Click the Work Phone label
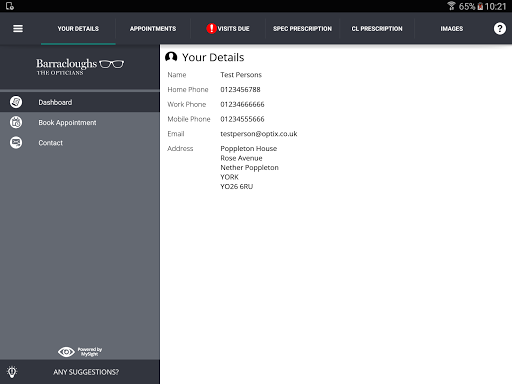Viewport: 512px width, 384px height. [x=187, y=104]
